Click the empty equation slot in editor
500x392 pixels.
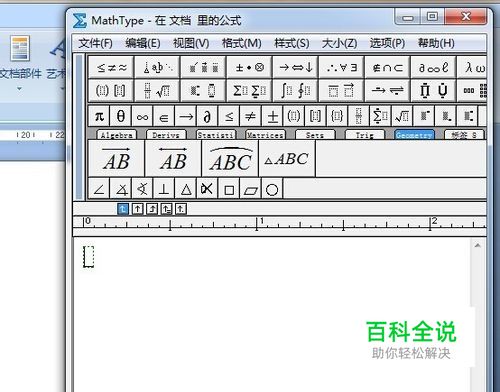pyautogui.click(x=89, y=257)
